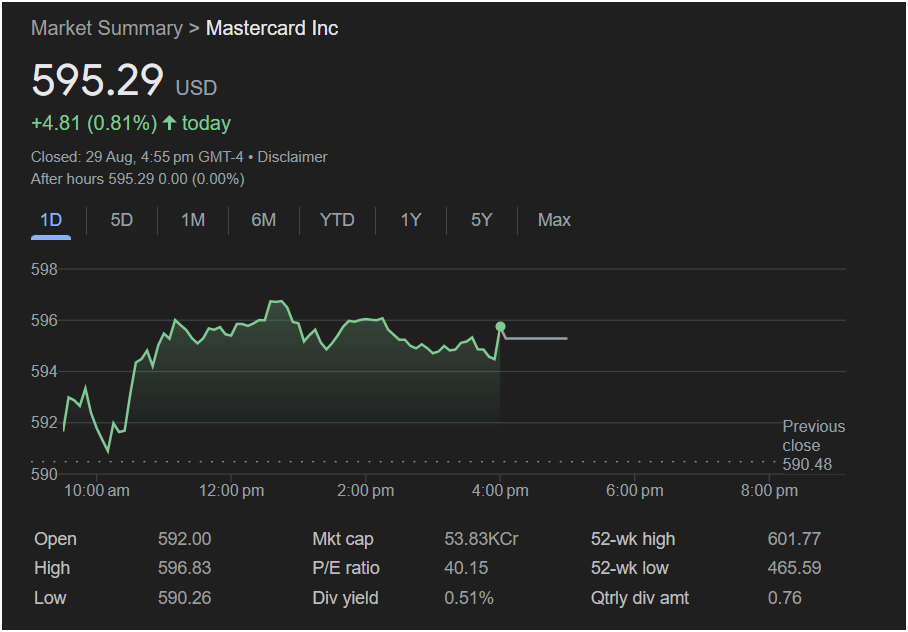Click the USD currency label
Screen dimensions: 908x632
coord(196,88)
